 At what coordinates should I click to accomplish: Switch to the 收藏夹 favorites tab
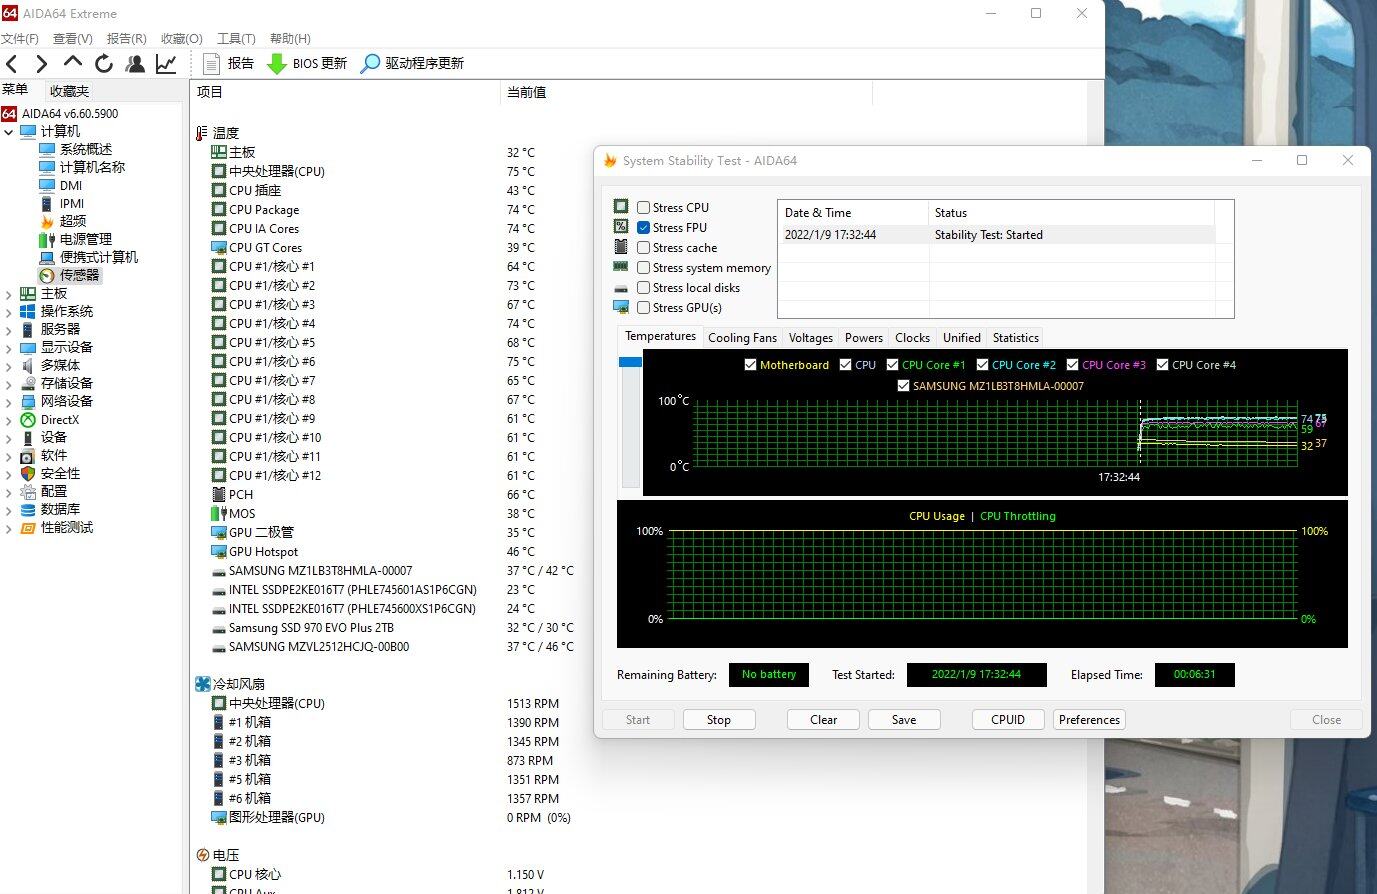click(x=70, y=91)
